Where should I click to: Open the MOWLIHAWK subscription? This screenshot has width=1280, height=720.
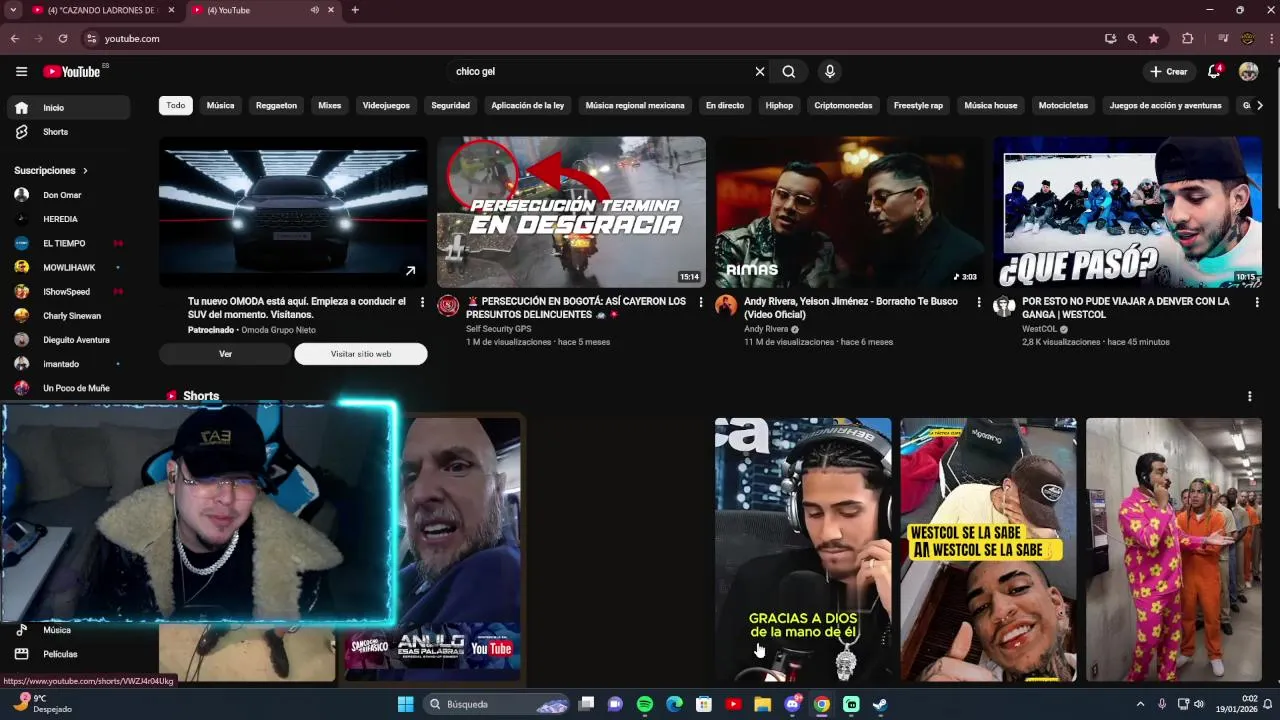[x=67, y=267]
